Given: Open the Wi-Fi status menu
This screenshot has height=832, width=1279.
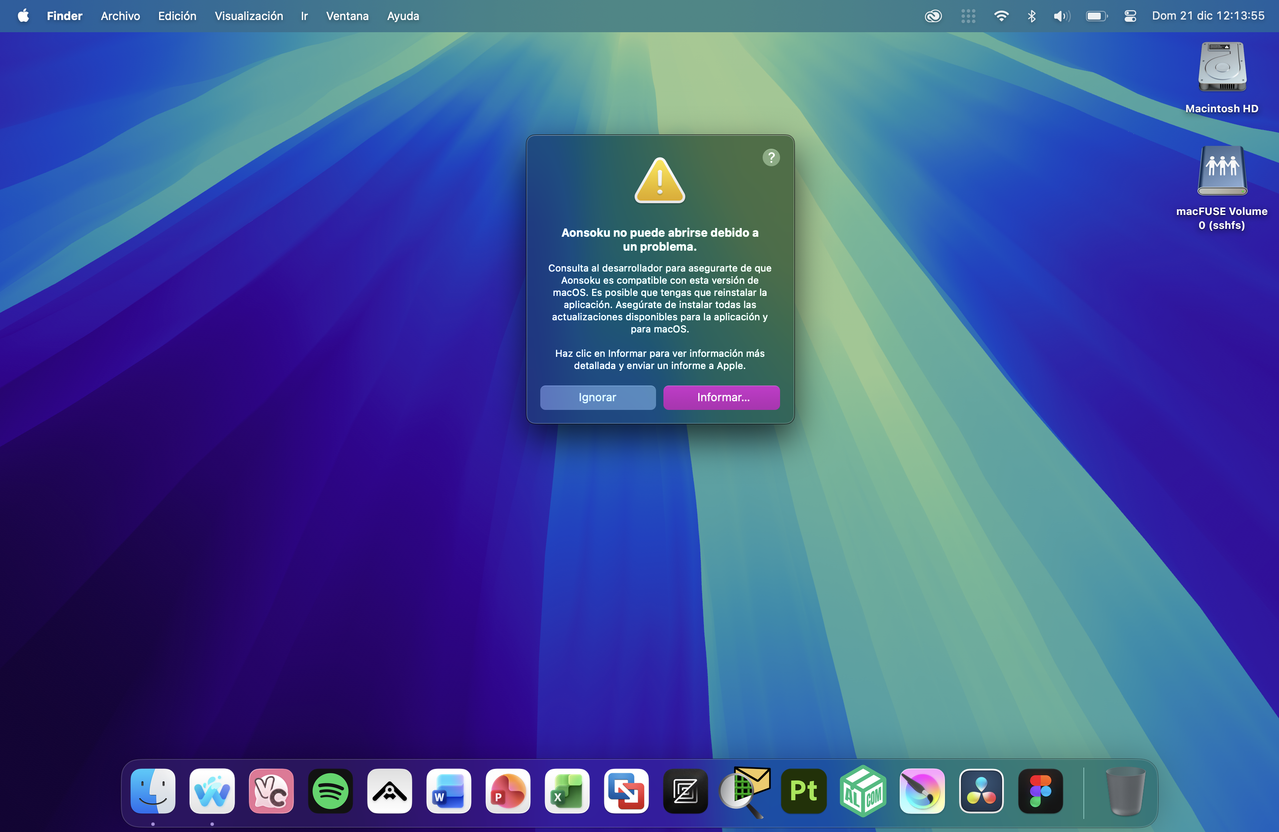Looking at the screenshot, I should [x=1001, y=16].
